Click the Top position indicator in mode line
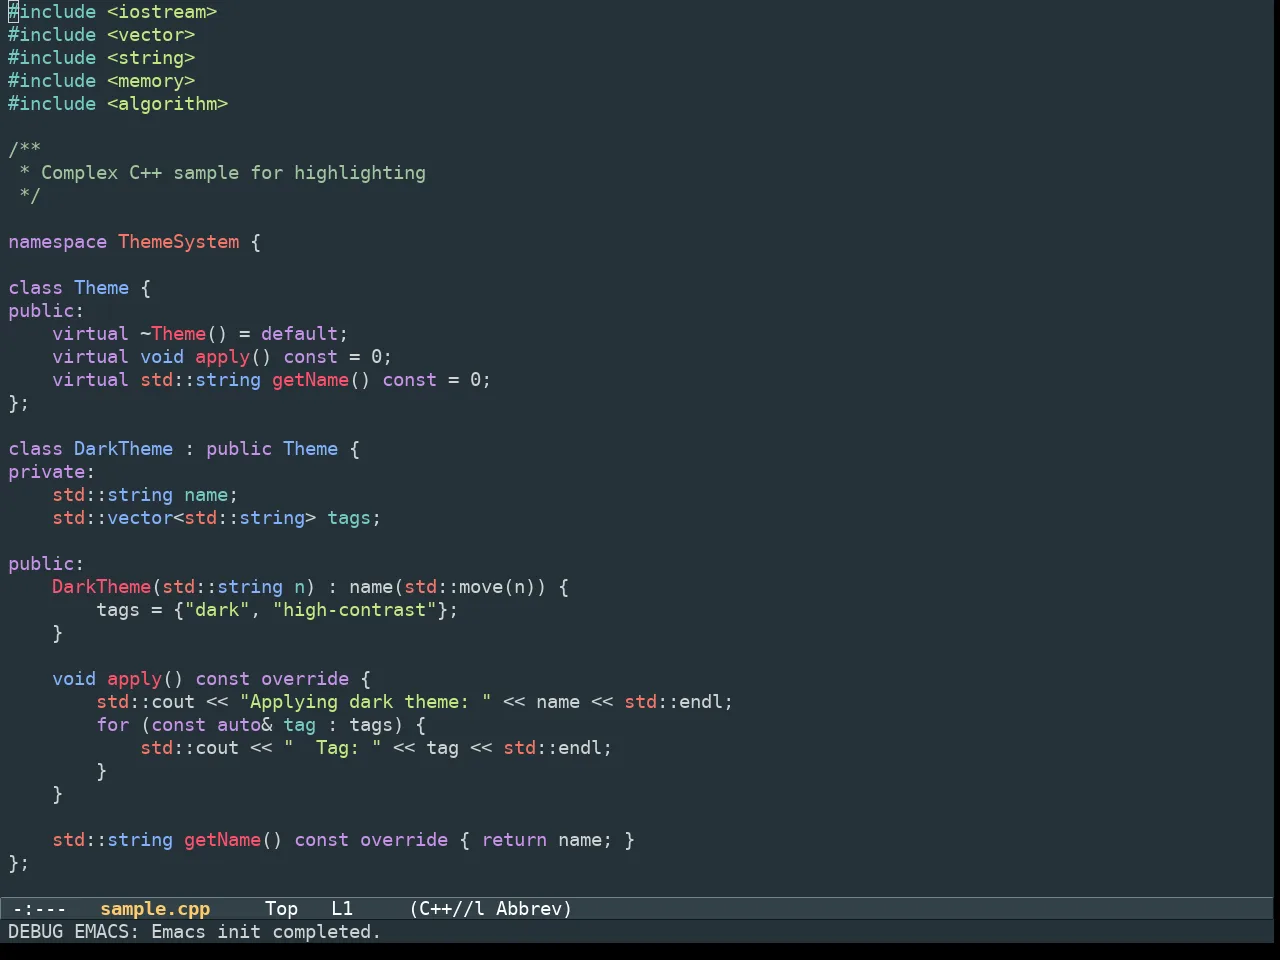Screen dimensions: 1280x960 tap(281, 909)
